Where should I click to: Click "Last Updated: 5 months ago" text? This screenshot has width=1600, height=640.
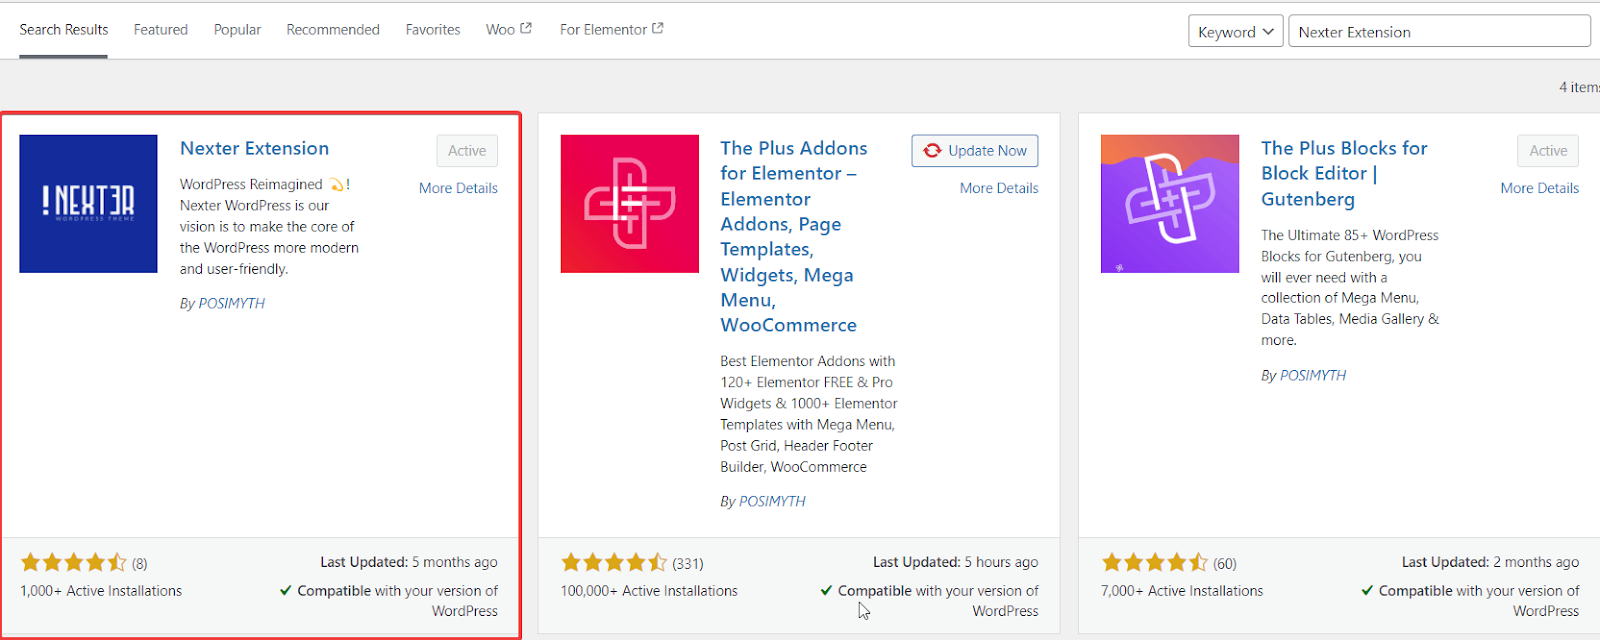click(409, 562)
